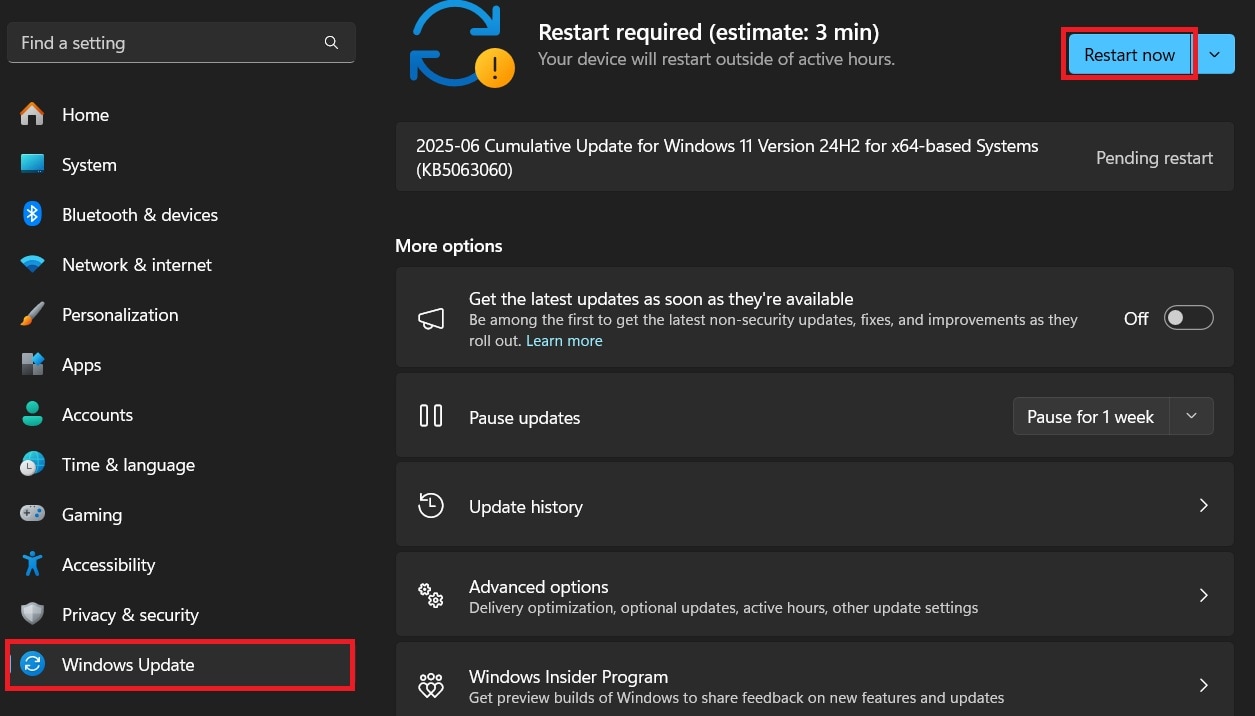Click the Time & language globe icon
Viewport: 1255px width, 716px height.
coord(32,464)
